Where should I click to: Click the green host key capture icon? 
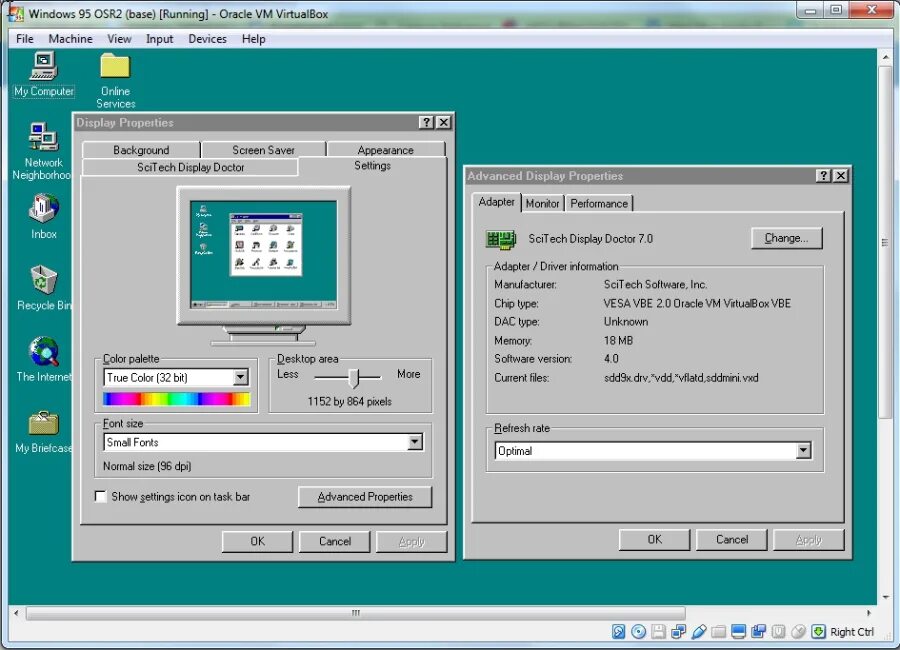(x=818, y=632)
